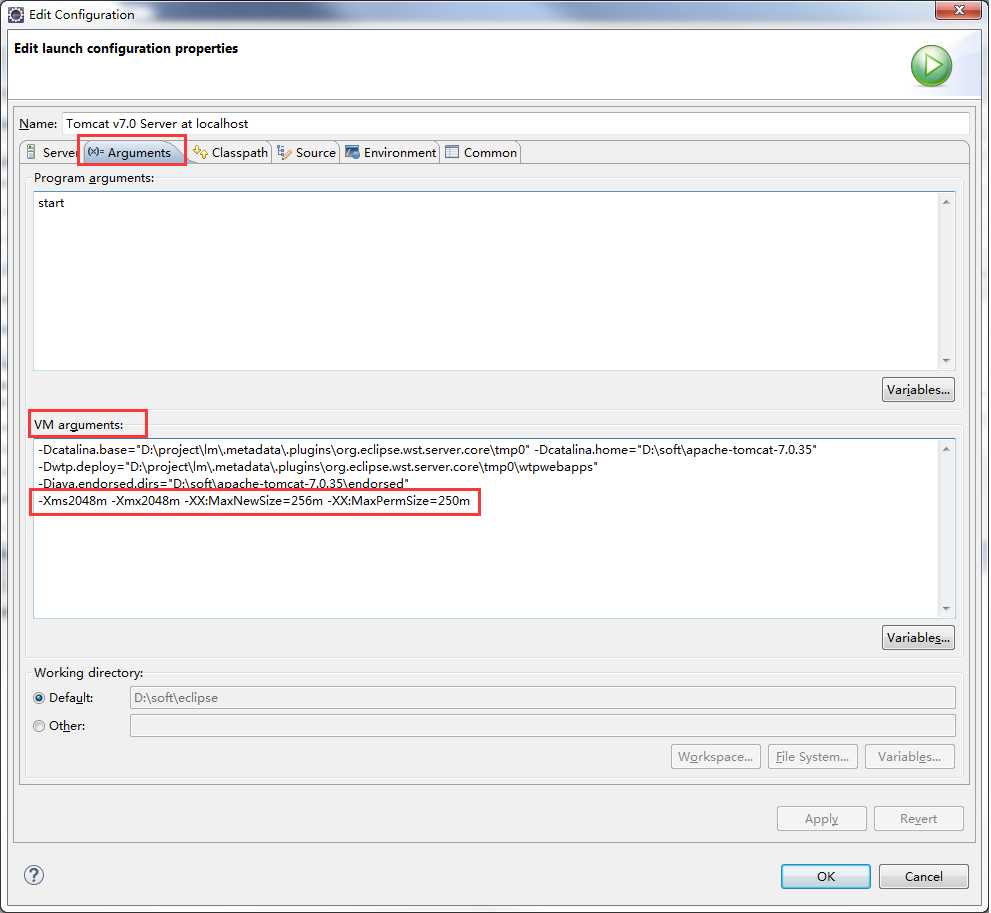Image resolution: width=991 pixels, height=913 pixels.
Task: Click the Apply button
Action: pos(821,818)
